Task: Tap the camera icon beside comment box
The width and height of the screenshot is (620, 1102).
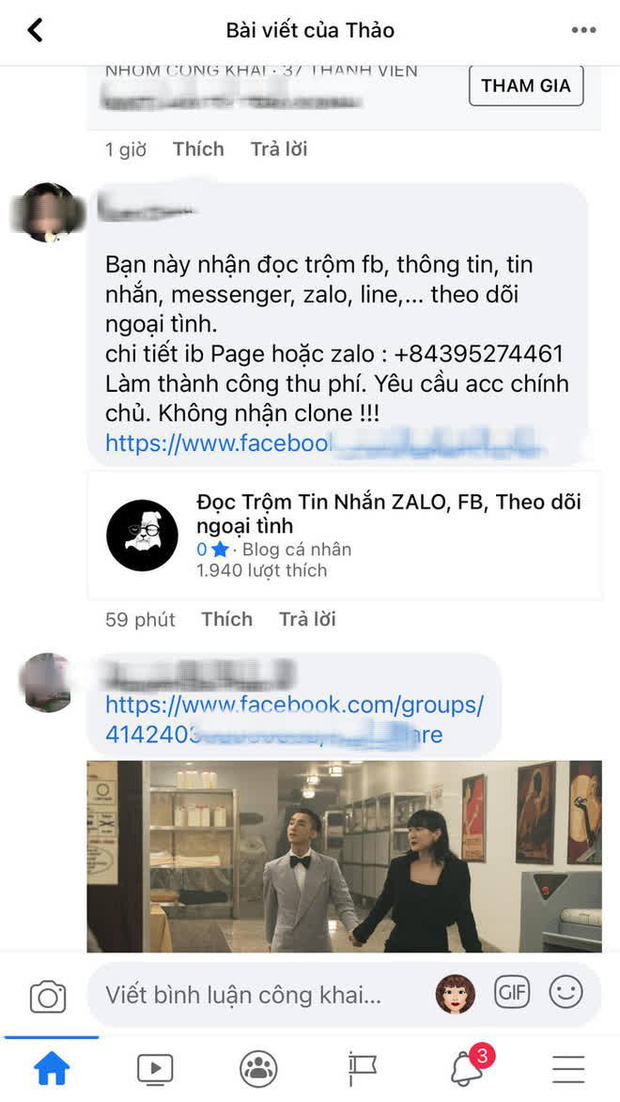Action: 48,997
